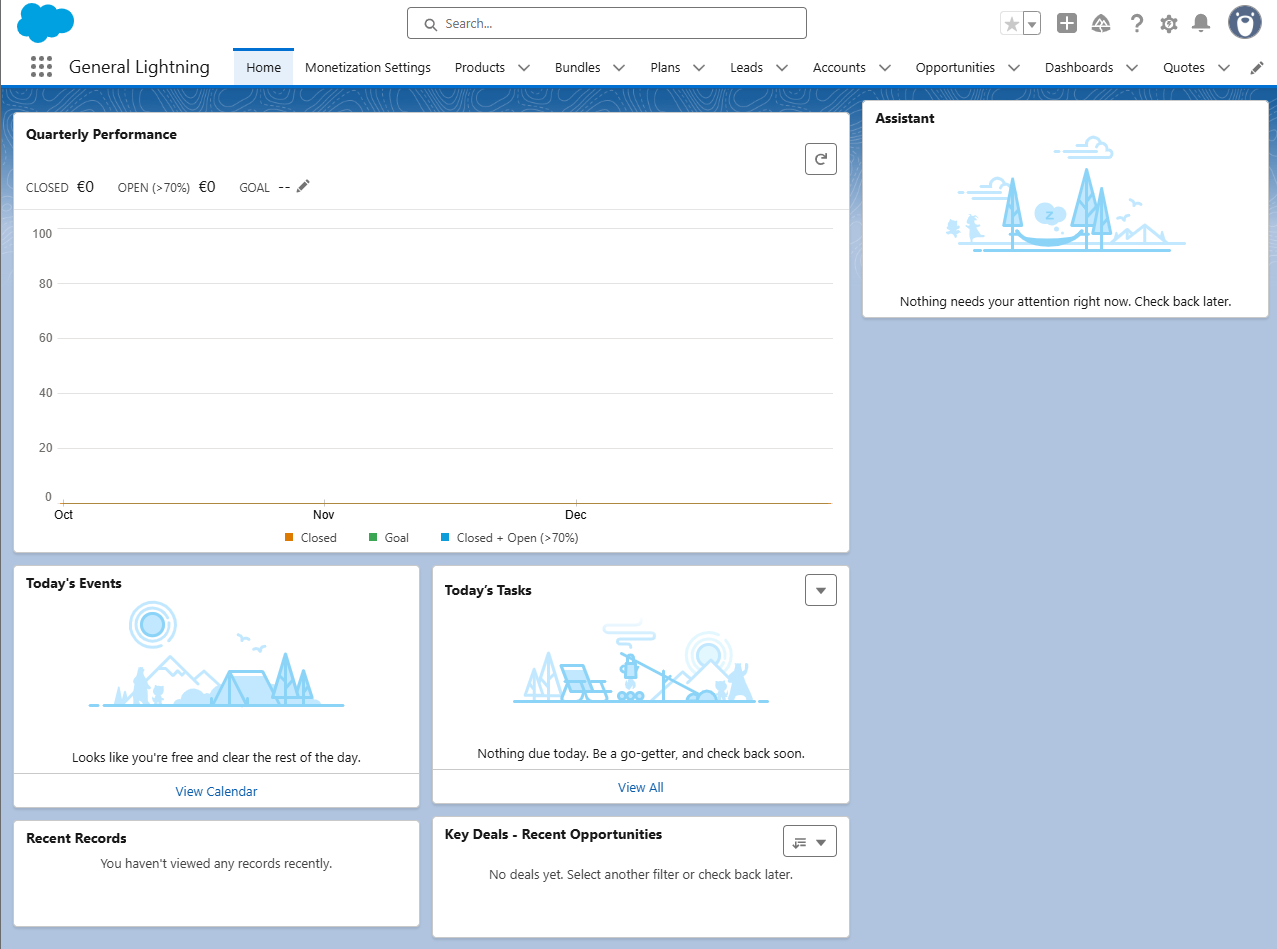Open the Key Deals filter dropdown
This screenshot has height=949, width=1277.
[809, 841]
